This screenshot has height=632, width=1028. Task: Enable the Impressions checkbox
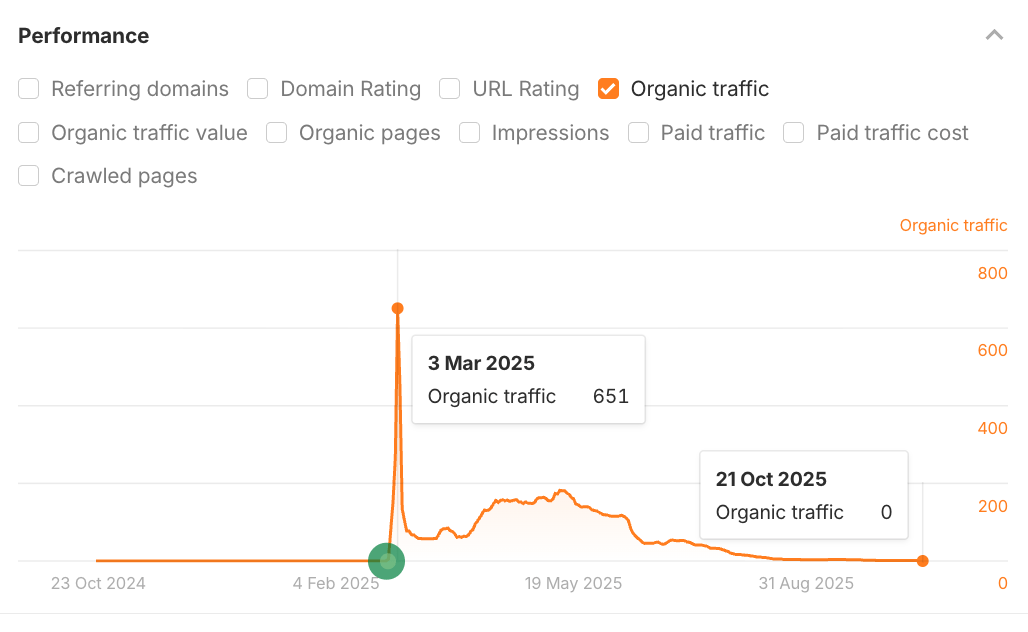tap(469, 132)
